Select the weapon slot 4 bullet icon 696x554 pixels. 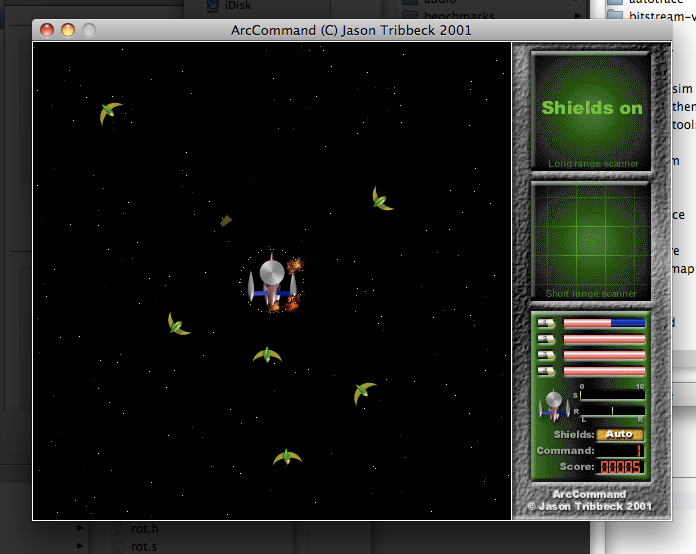(546, 372)
